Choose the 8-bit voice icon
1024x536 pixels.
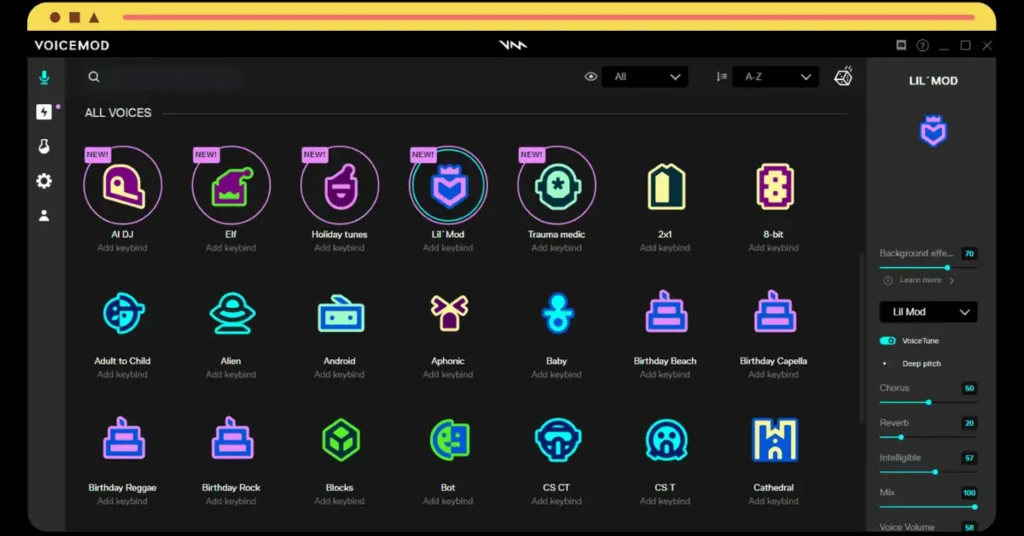click(x=774, y=186)
